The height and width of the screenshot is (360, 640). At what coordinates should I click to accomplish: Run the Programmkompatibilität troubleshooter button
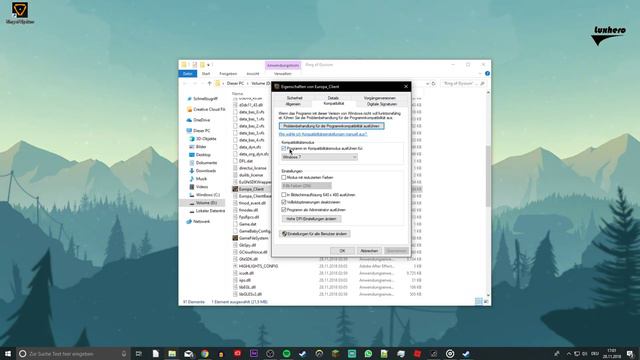(x=331, y=126)
